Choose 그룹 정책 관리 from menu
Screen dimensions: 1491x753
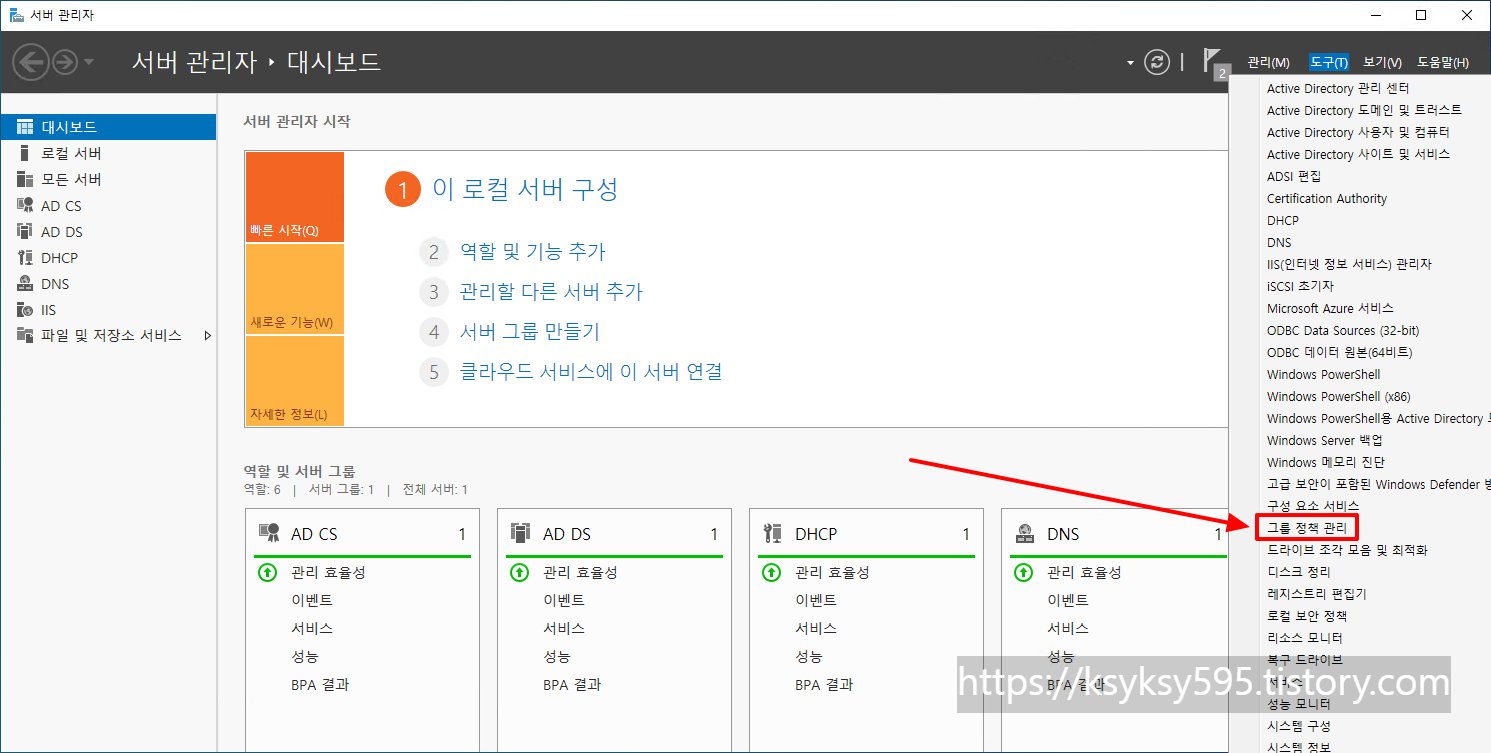(x=1307, y=527)
